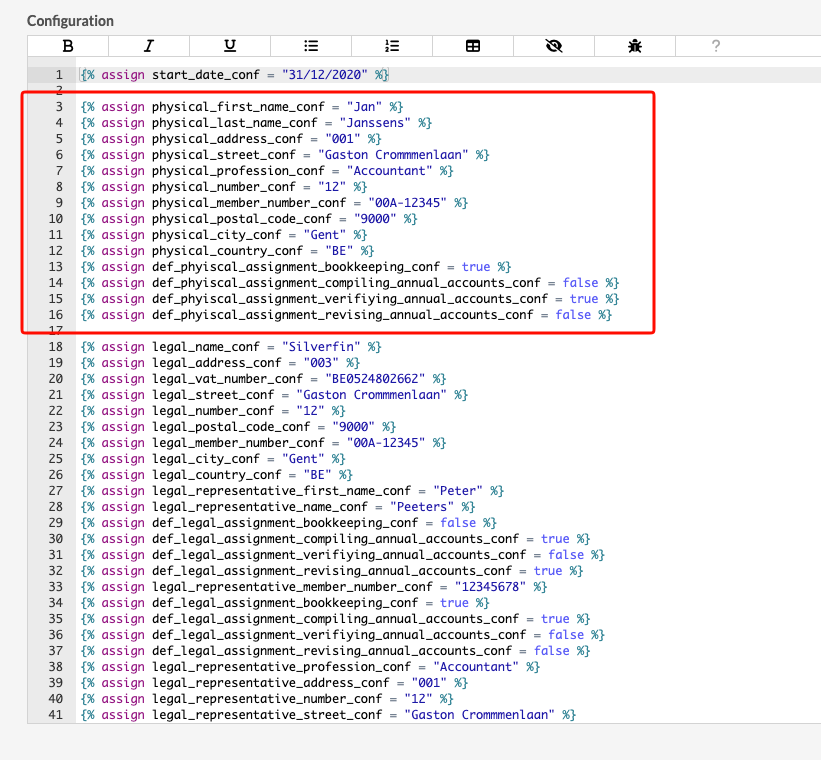Screen dimensions: 821x760
Task: Click legal_street_conf "Gaston Crommenlaan" value
Action: (x=371, y=394)
